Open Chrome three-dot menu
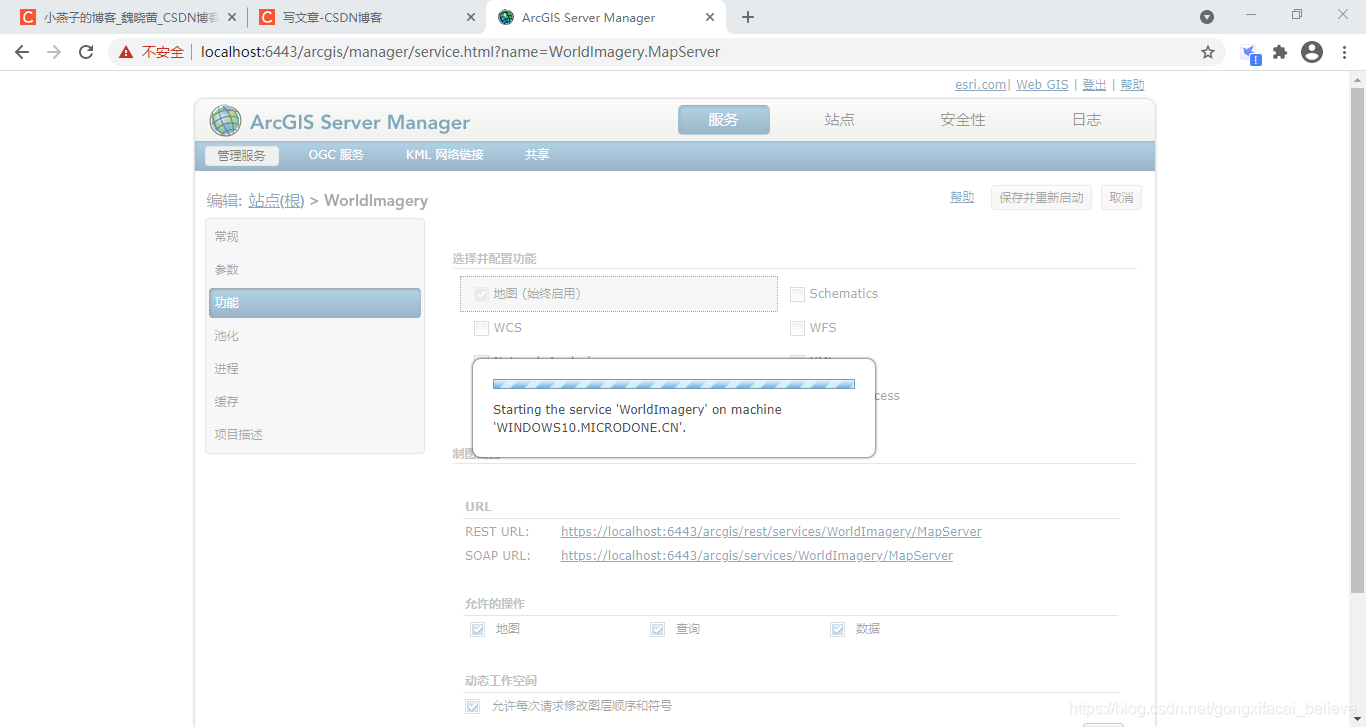This screenshot has height=727, width=1366. [x=1344, y=52]
